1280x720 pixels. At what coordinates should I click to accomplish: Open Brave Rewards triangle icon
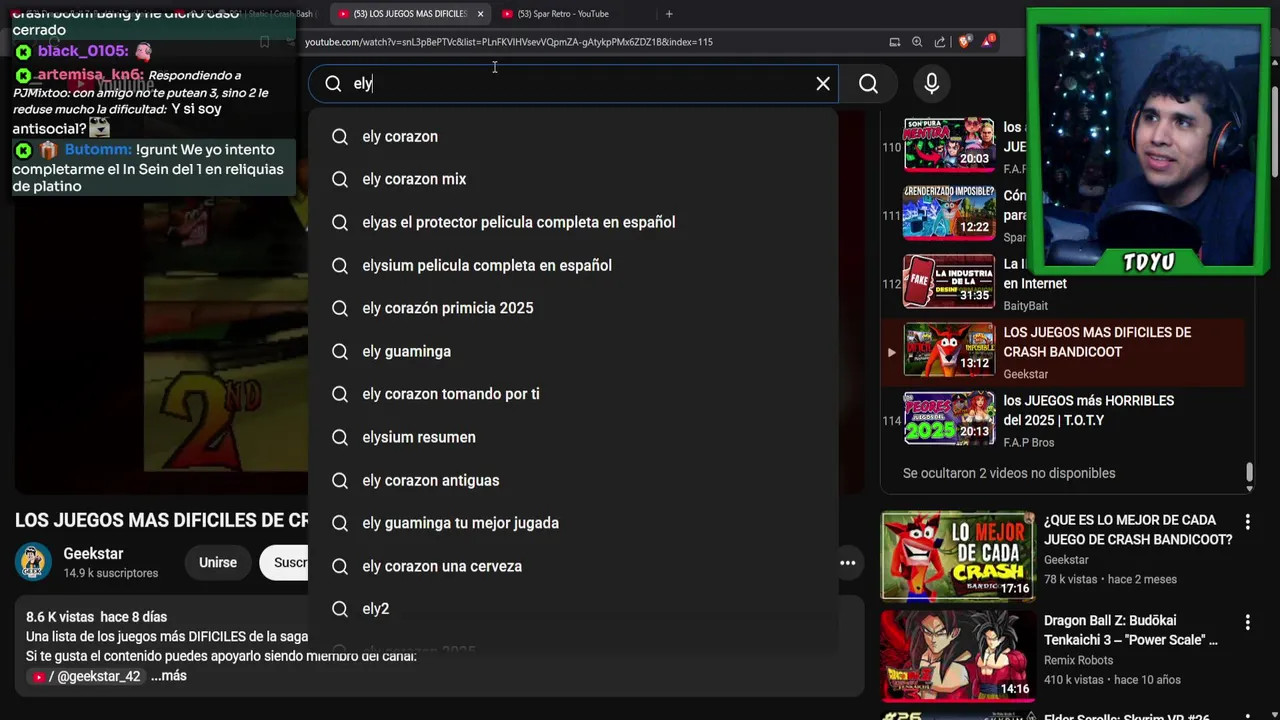coord(988,42)
